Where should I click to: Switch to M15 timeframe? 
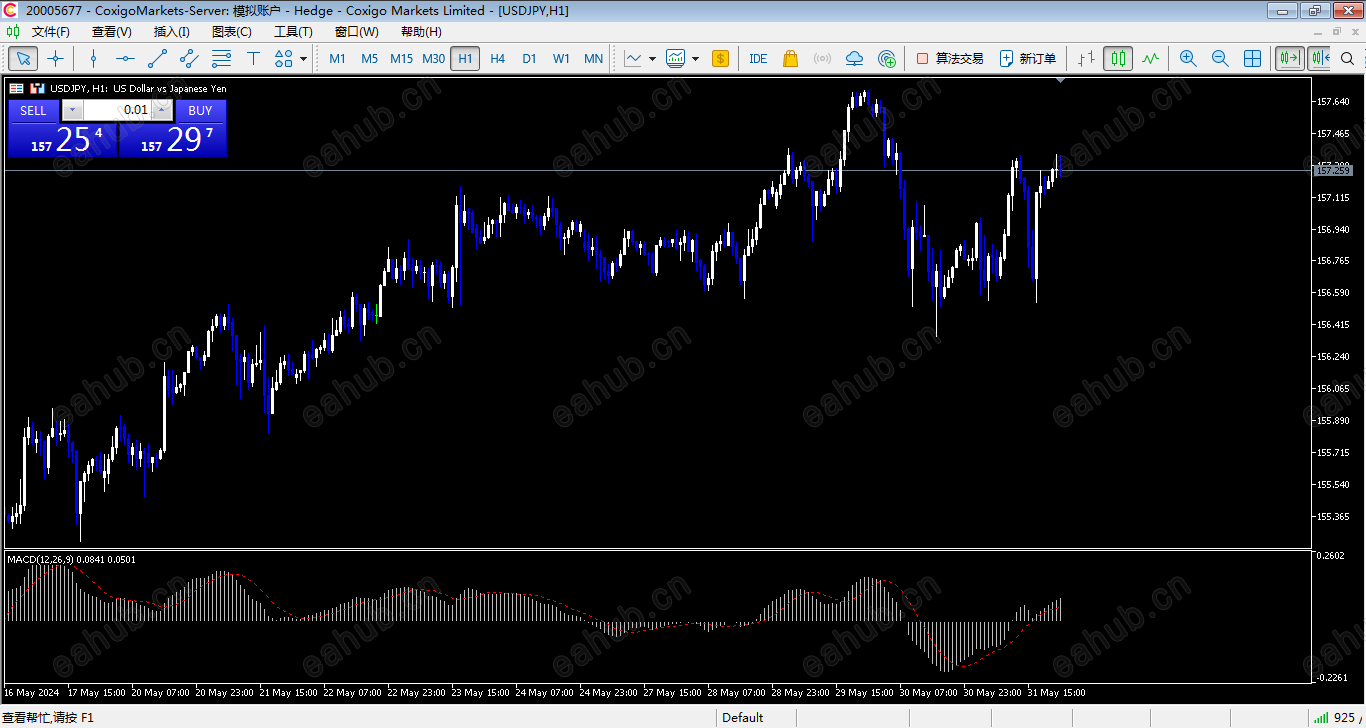coord(401,58)
